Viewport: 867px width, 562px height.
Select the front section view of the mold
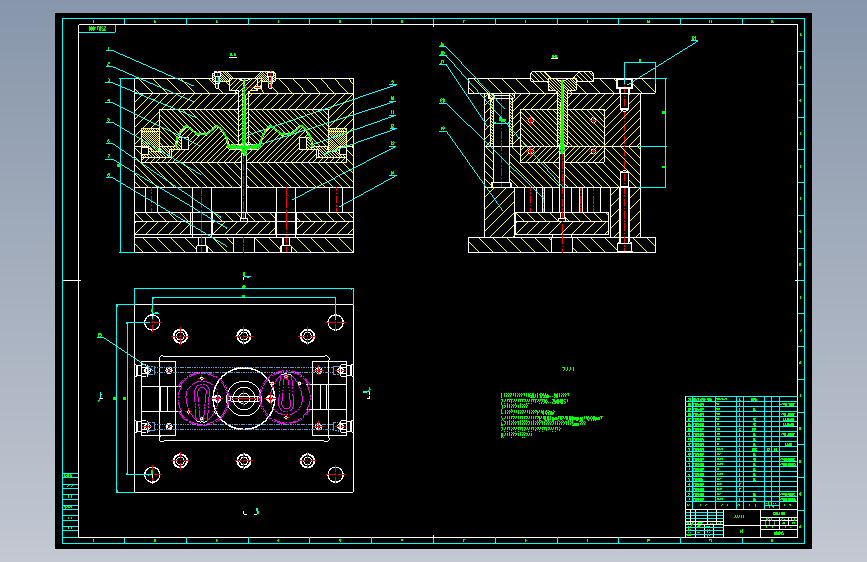(x=243, y=162)
